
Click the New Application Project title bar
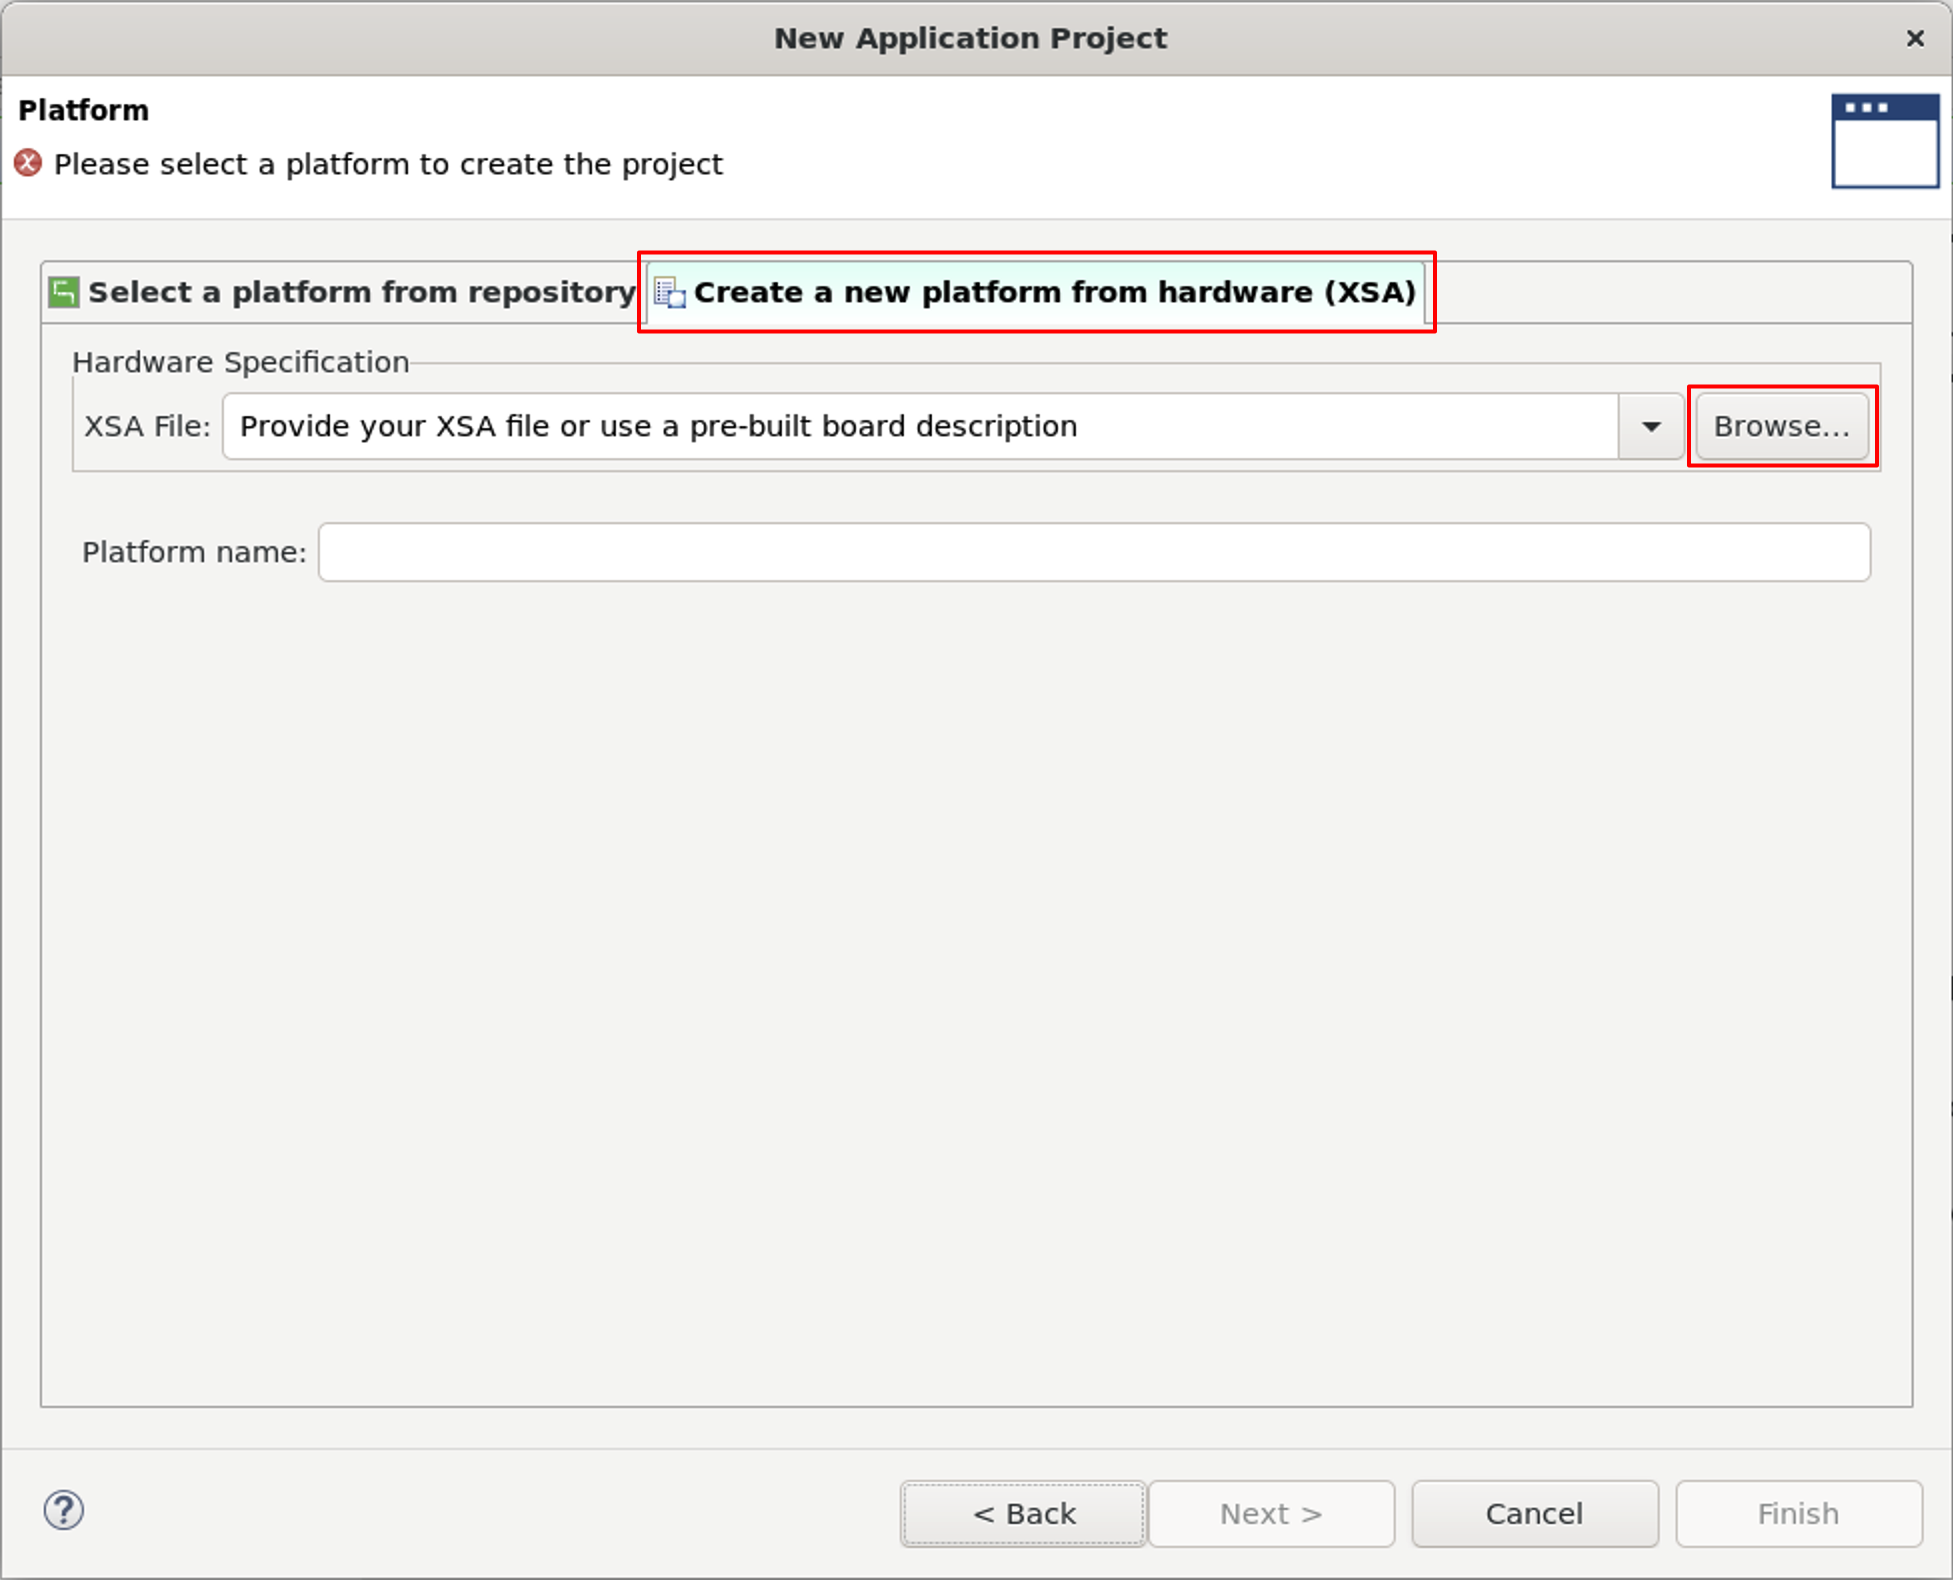click(968, 38)
